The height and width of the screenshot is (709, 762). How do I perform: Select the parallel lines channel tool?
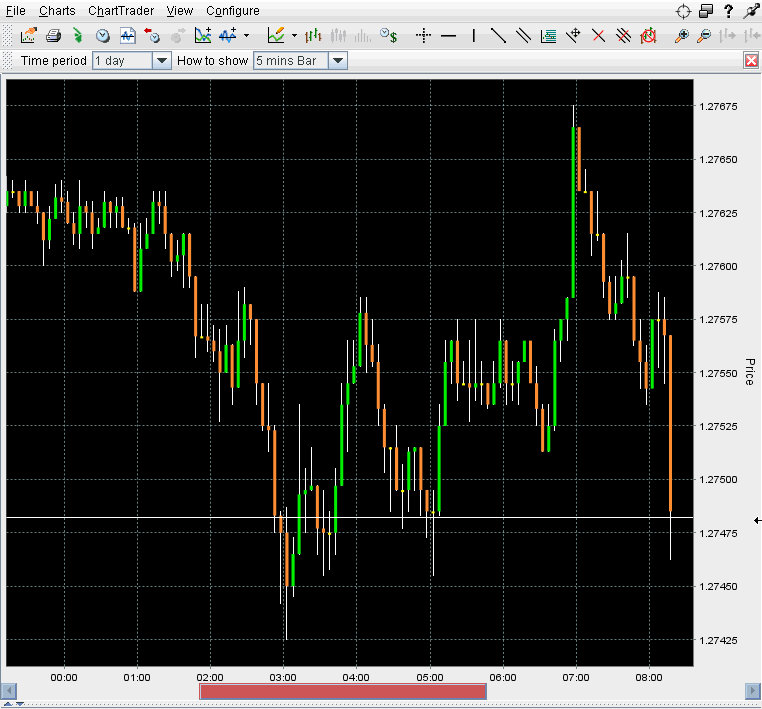click(523, 35)
